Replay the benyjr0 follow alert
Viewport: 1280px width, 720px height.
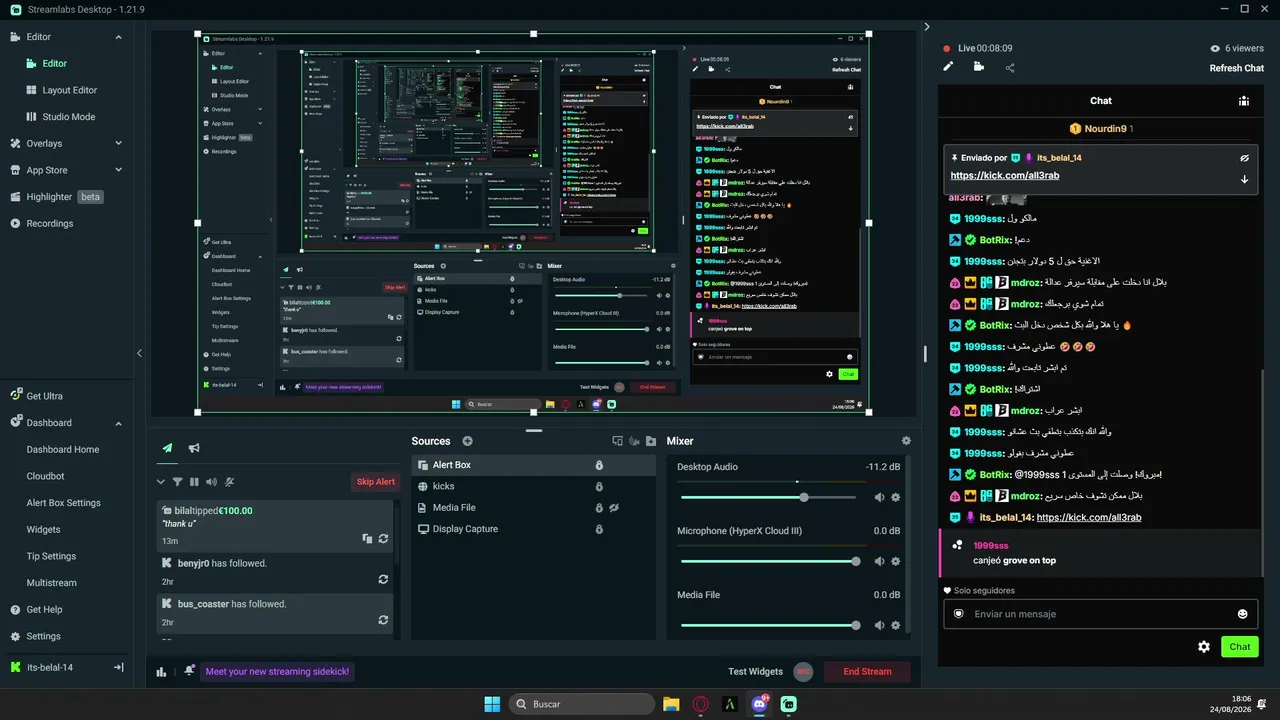pos(383,579)
